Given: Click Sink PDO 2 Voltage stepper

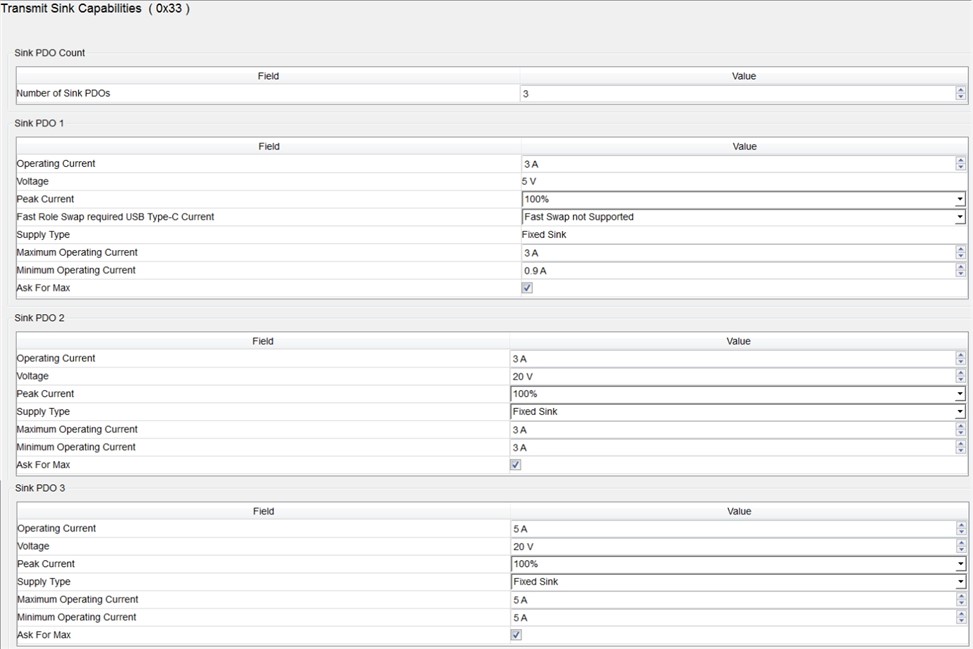Looking at the screenshot, I should click(x=960, y=376).
